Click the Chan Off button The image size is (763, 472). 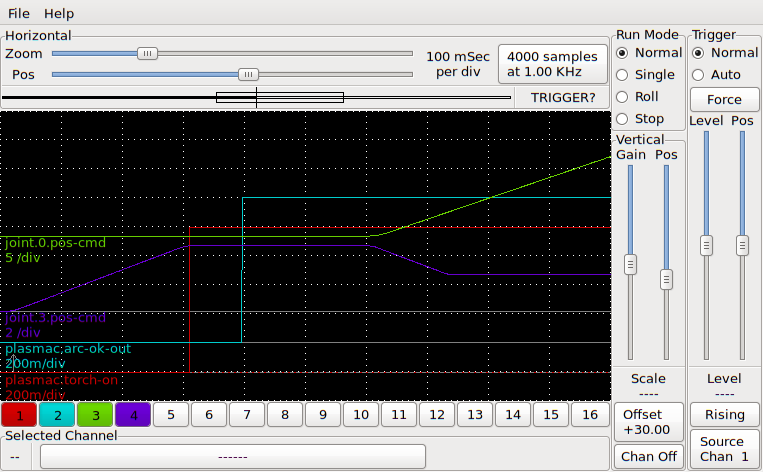648,456
